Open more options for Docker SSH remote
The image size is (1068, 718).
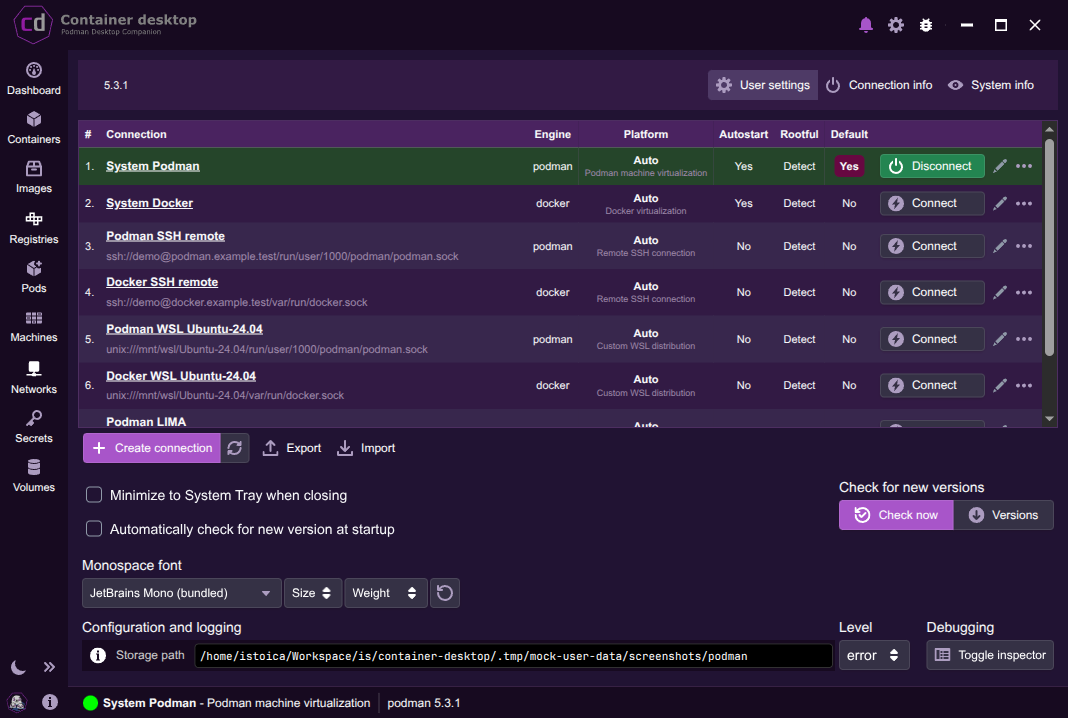pyautogui.click(x=1024, y=292)
